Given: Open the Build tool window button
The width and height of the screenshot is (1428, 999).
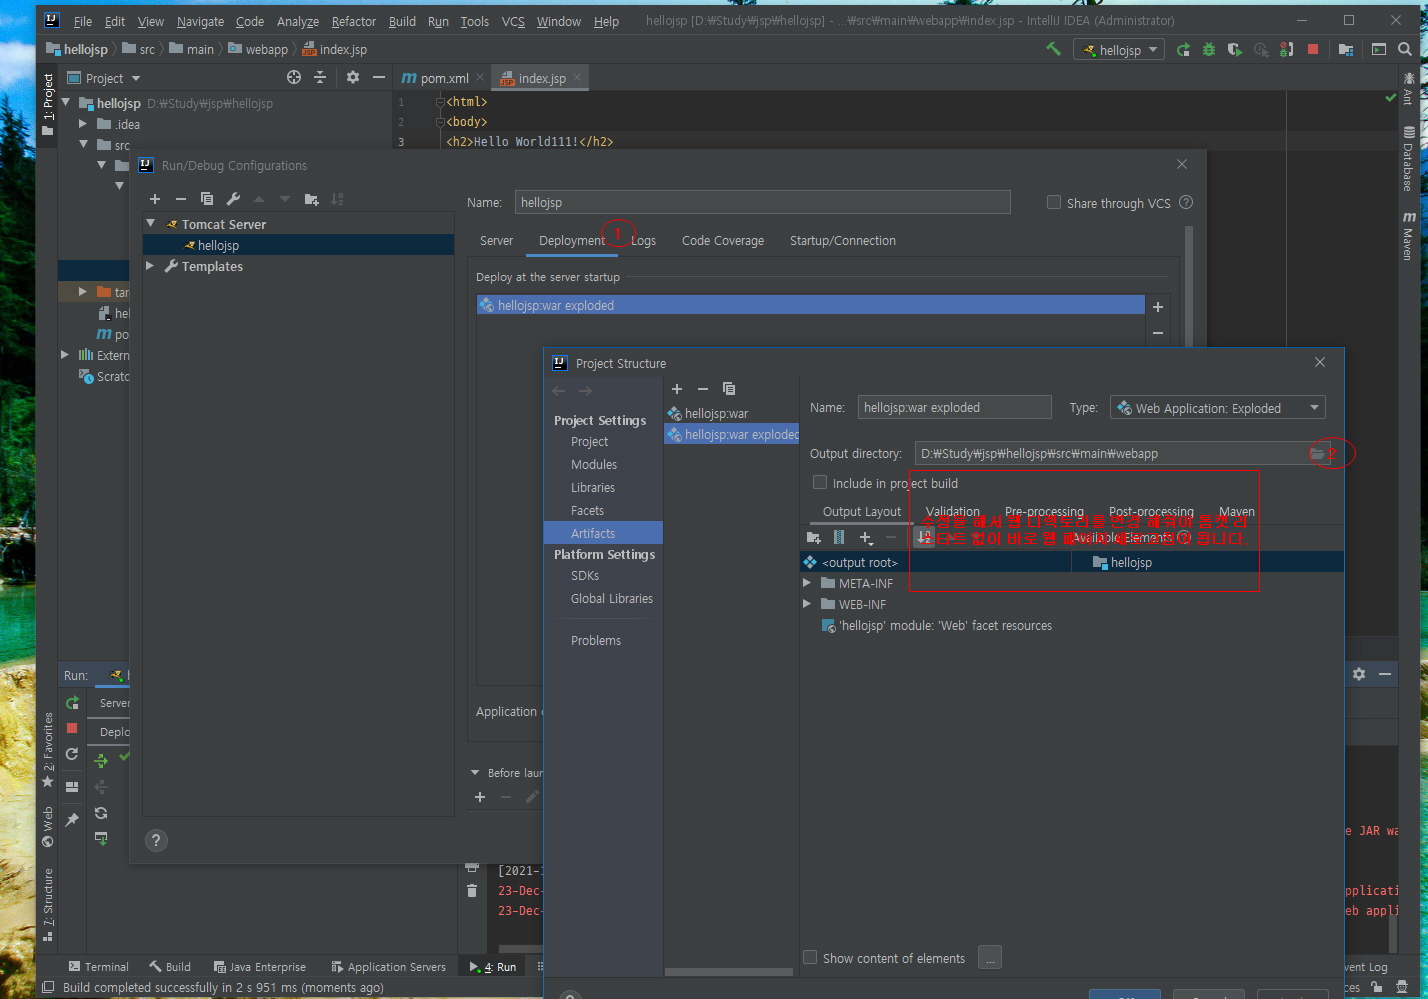Looking at the screenshot, I should click(x=170, y=967).
